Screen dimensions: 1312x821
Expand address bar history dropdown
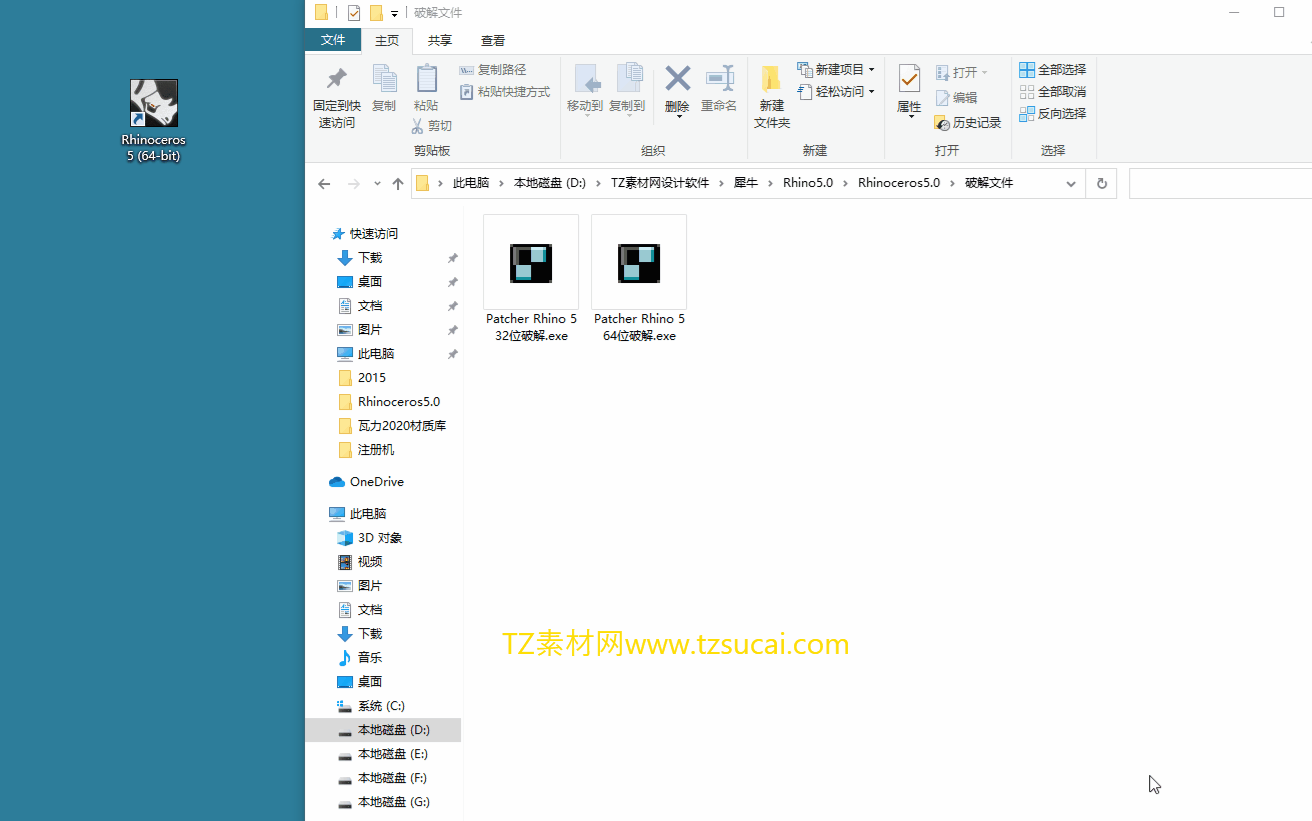1071,184
